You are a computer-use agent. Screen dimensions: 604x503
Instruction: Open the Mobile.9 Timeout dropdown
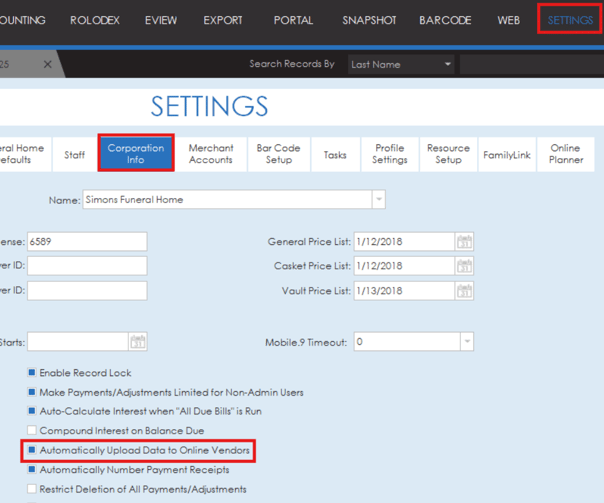point(466,342)
